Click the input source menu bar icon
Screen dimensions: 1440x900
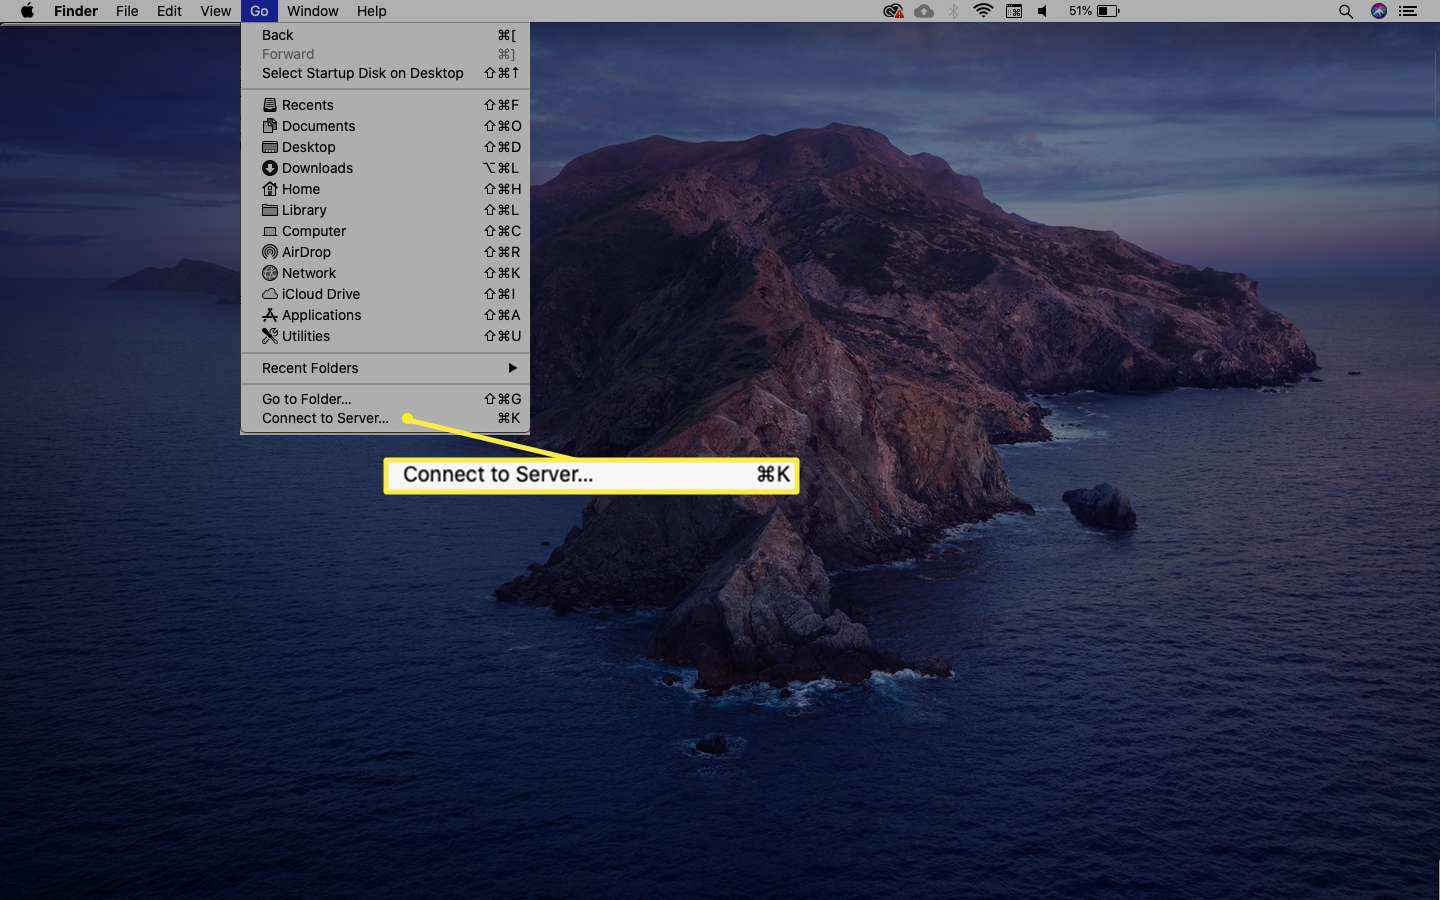tap(1014, 11)
